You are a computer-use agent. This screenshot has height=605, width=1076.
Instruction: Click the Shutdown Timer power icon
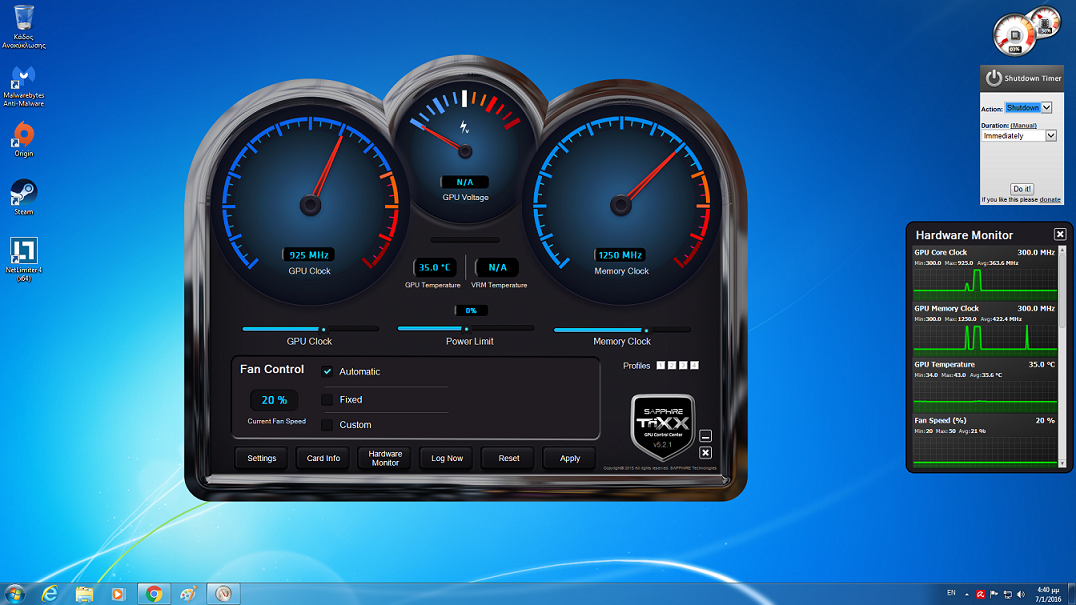pyautogui.click(x=993, y=78)
